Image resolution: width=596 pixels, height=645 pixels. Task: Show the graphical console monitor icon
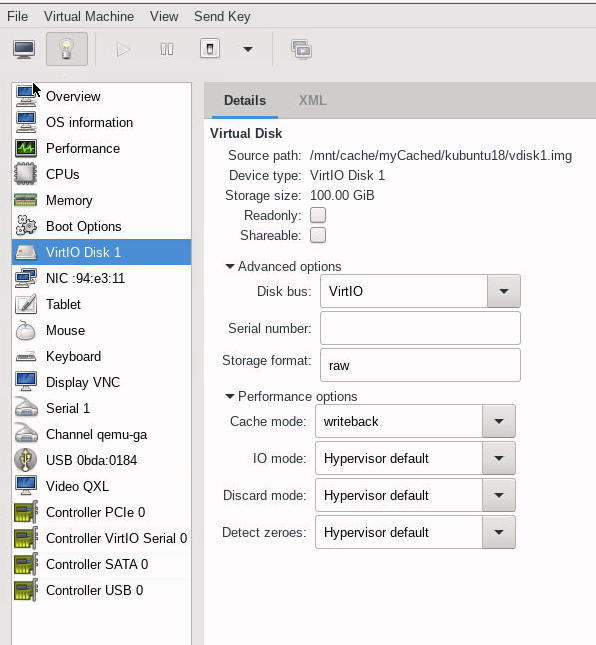[24, 49]
